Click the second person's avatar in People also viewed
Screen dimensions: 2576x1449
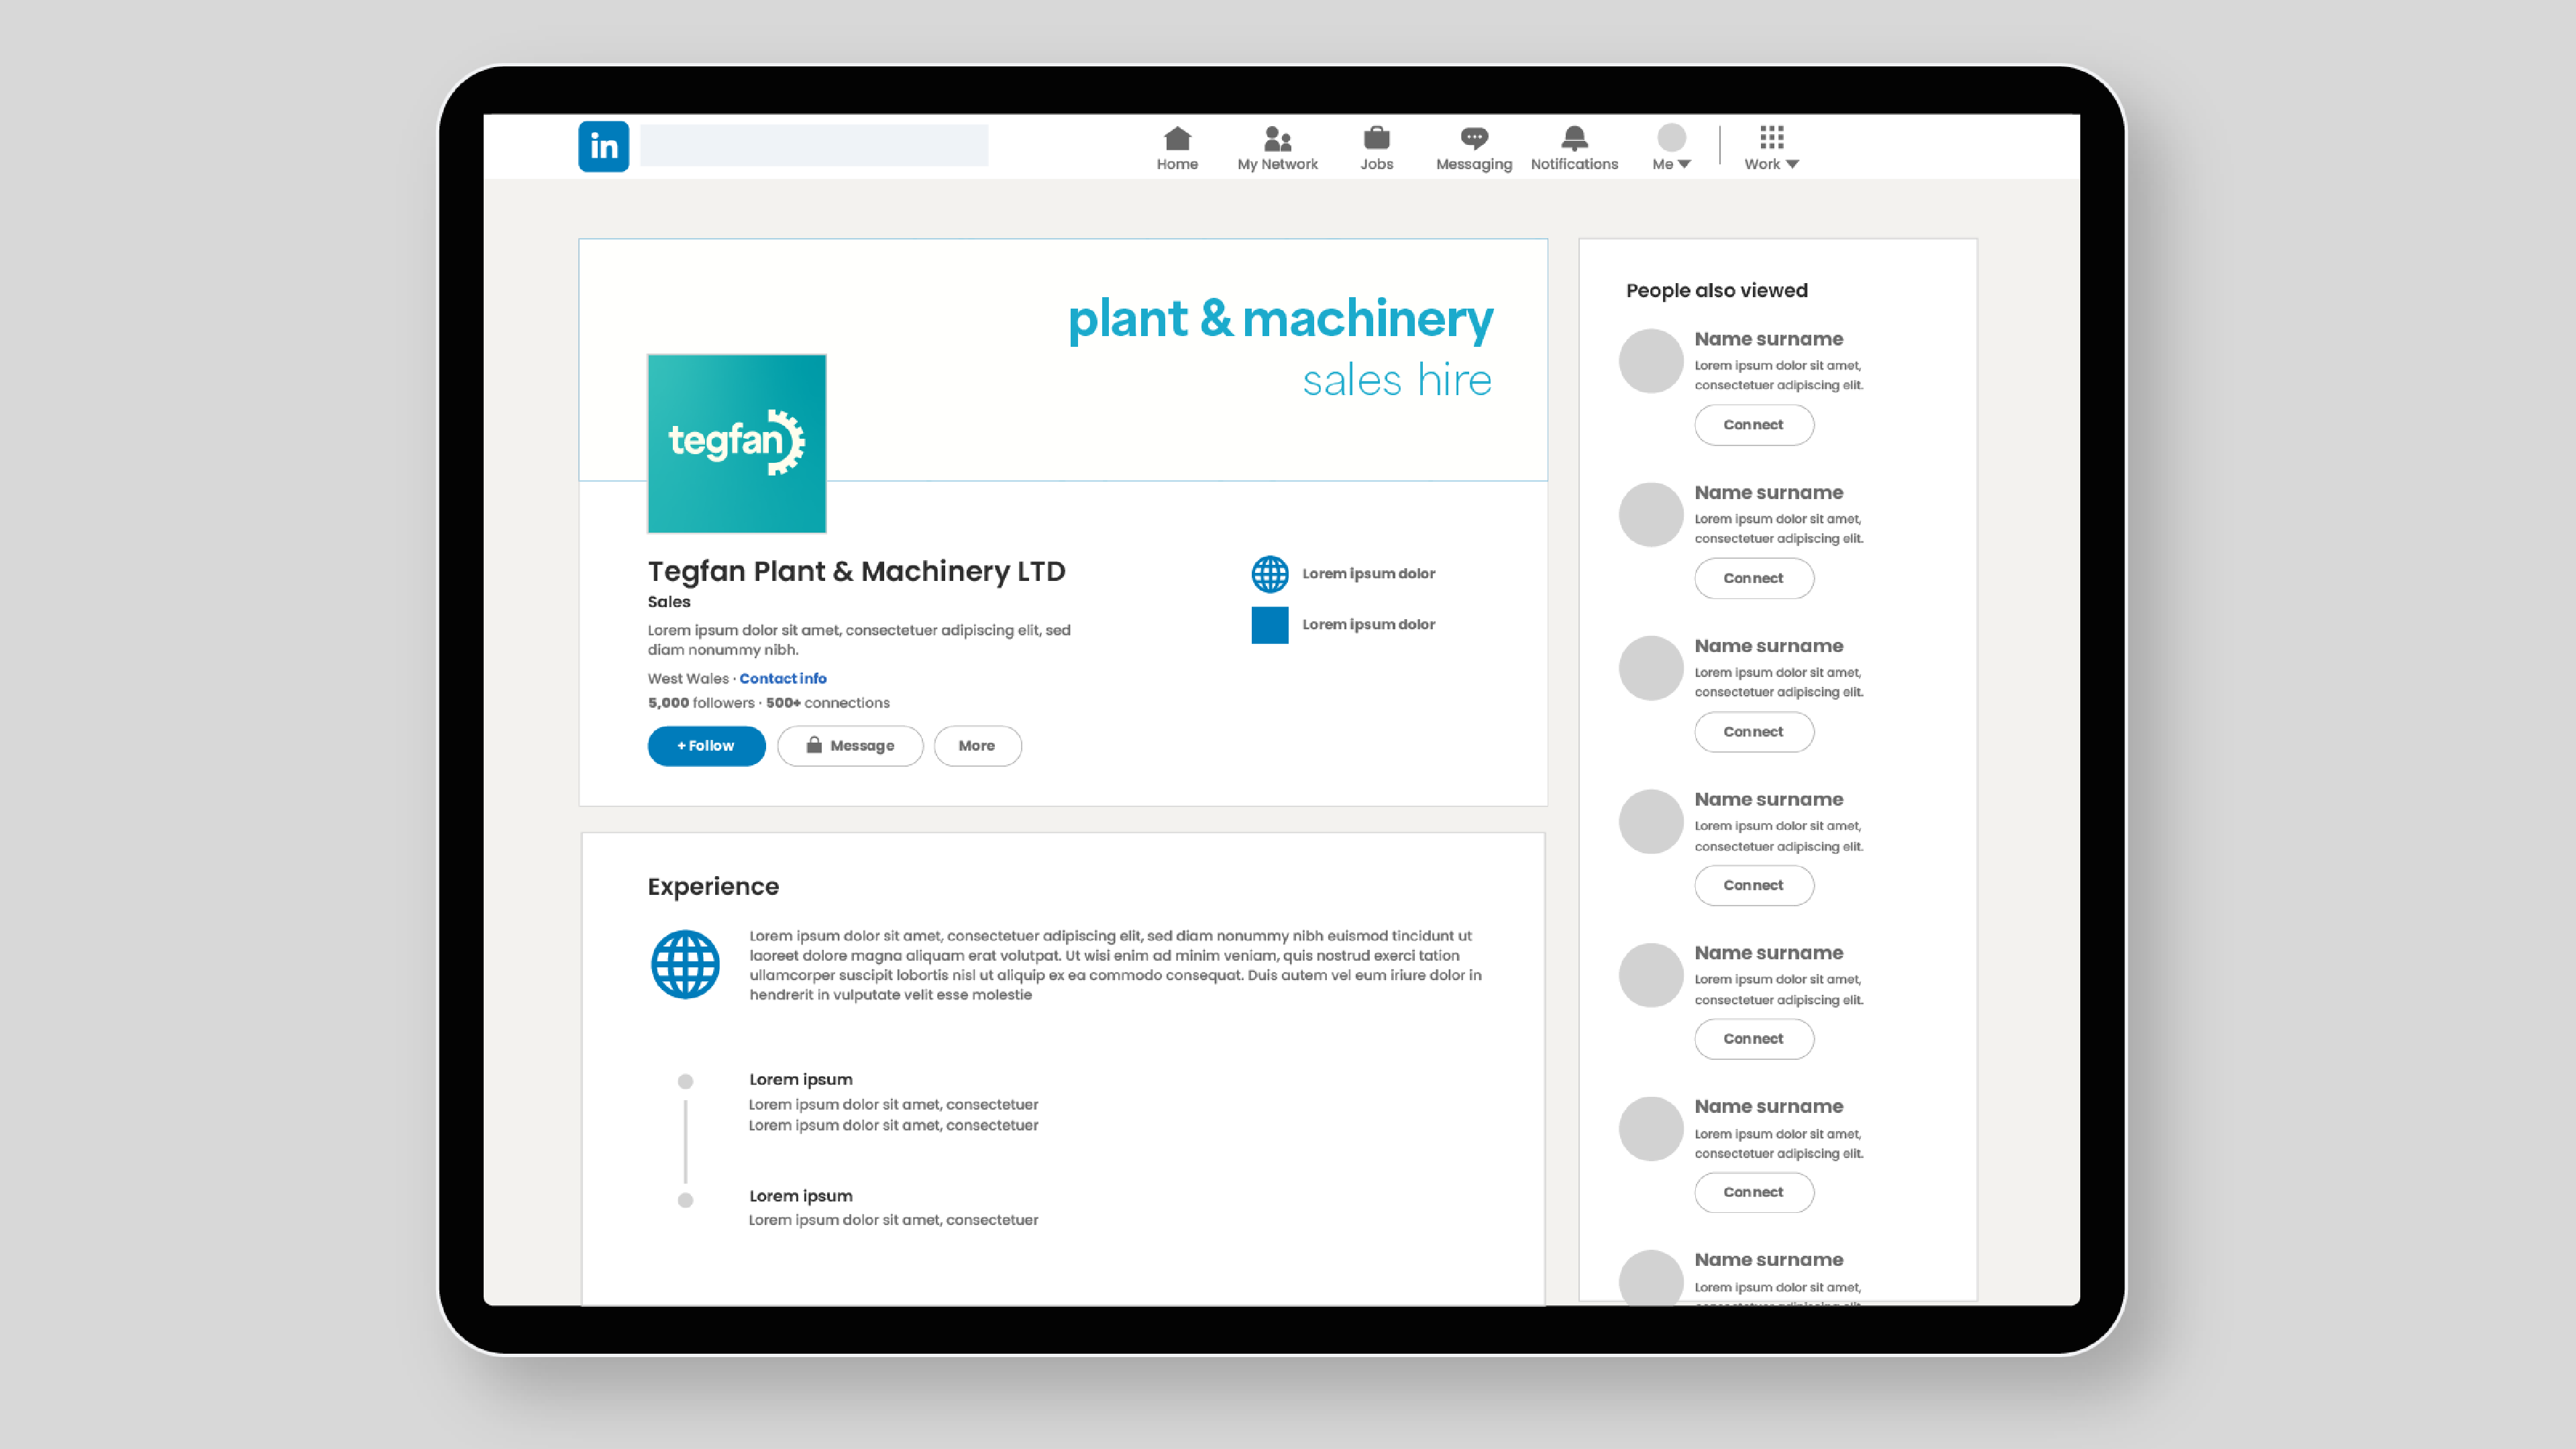pyautogui.click(x=1651, y=515)
